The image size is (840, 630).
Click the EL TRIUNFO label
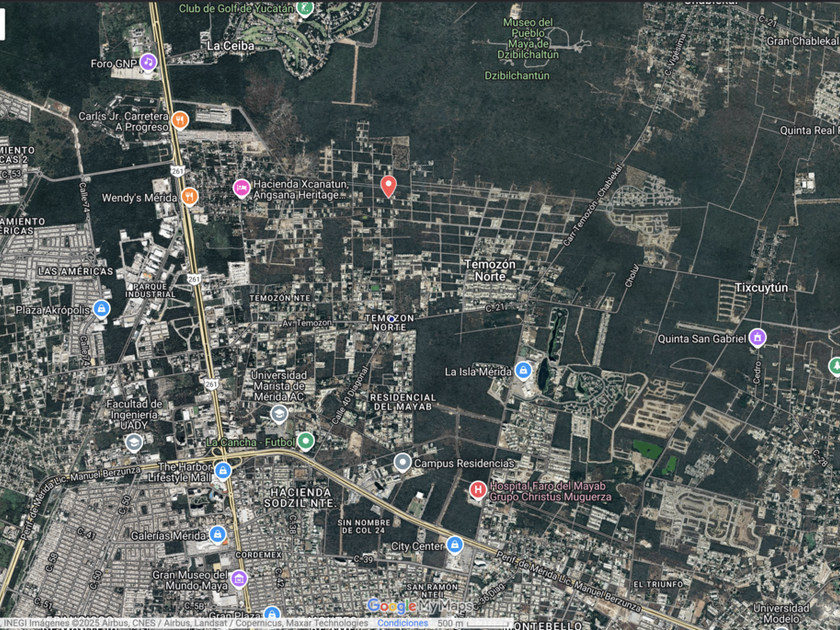pyautogui.click(x=658, y=584)
